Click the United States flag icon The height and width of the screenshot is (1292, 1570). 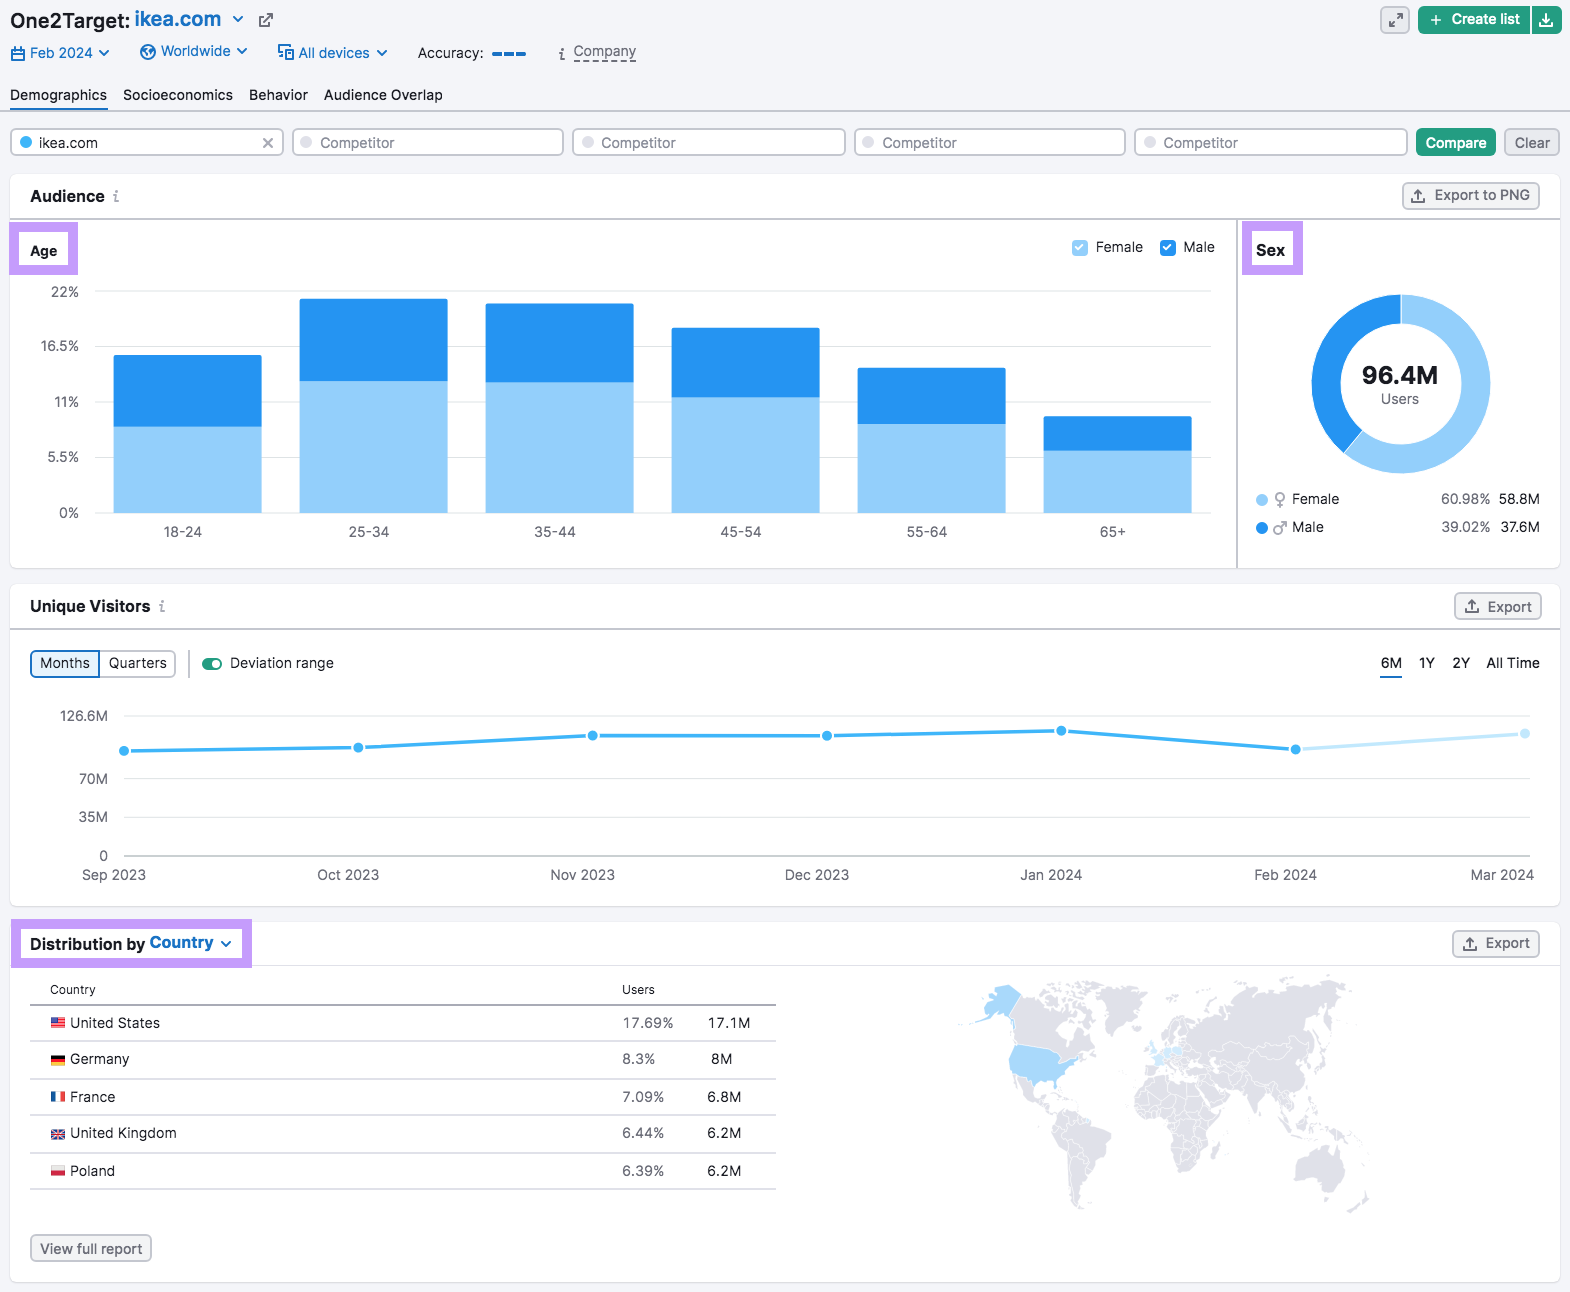[x=58, y=1023]
